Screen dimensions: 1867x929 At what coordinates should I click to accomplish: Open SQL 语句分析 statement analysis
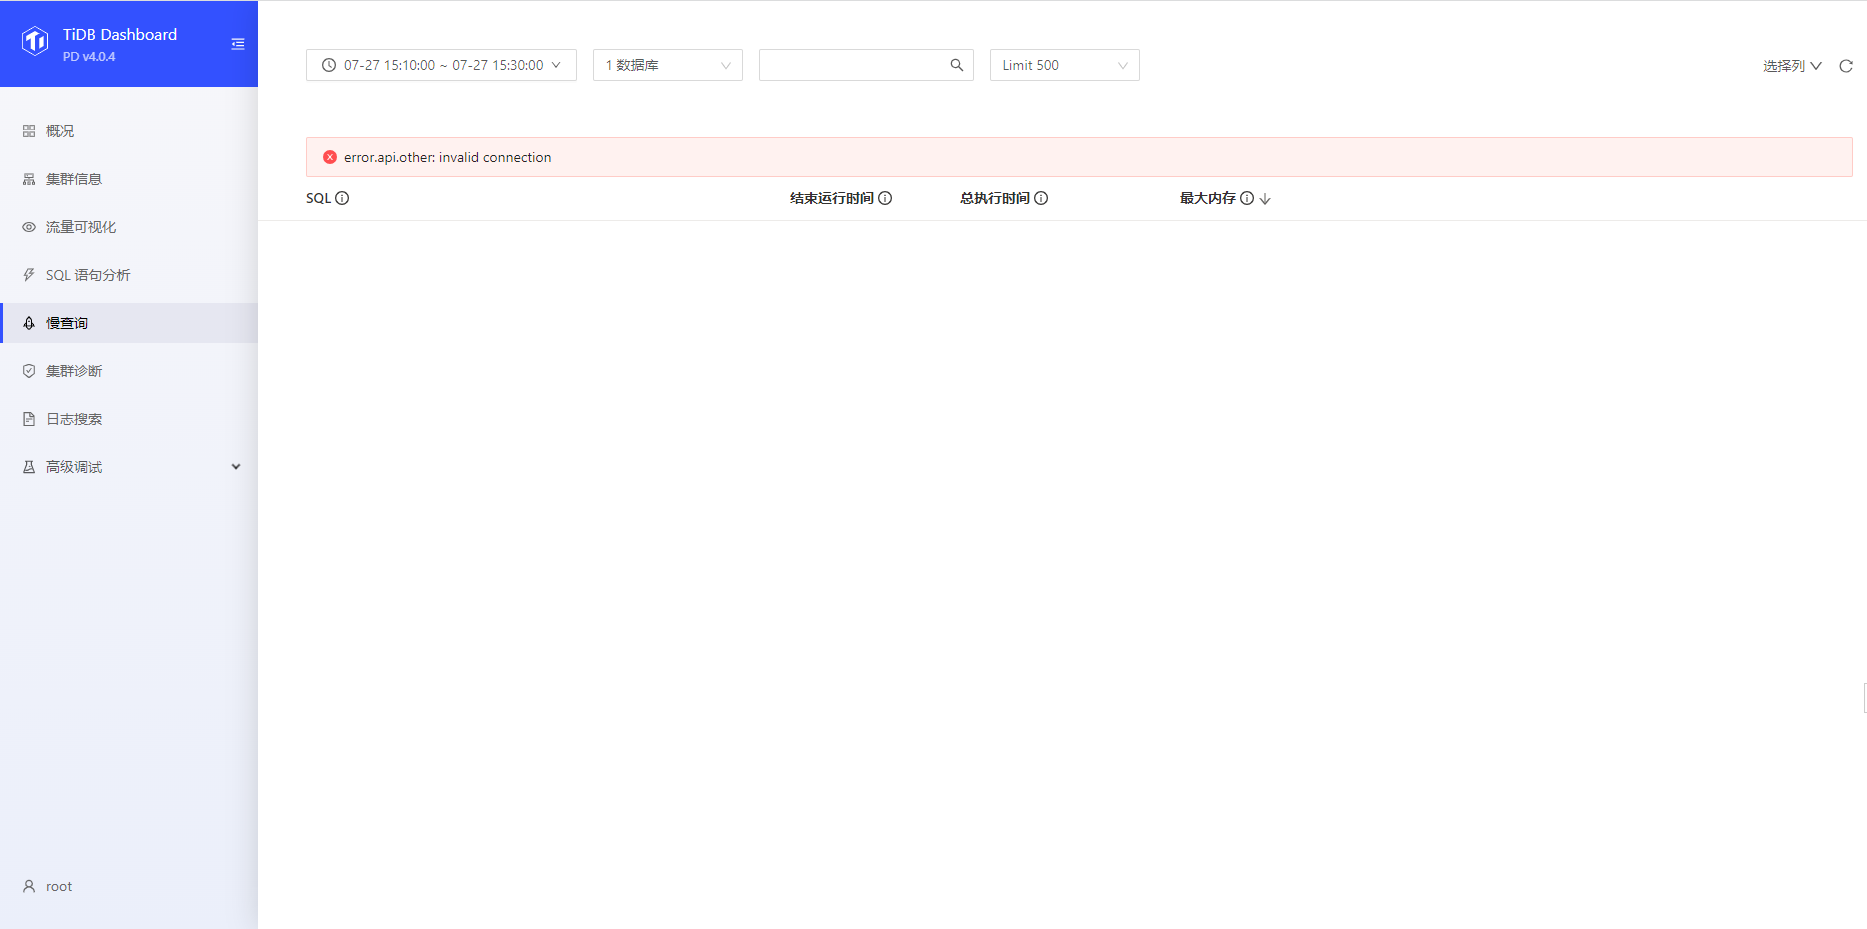(129, 275)
